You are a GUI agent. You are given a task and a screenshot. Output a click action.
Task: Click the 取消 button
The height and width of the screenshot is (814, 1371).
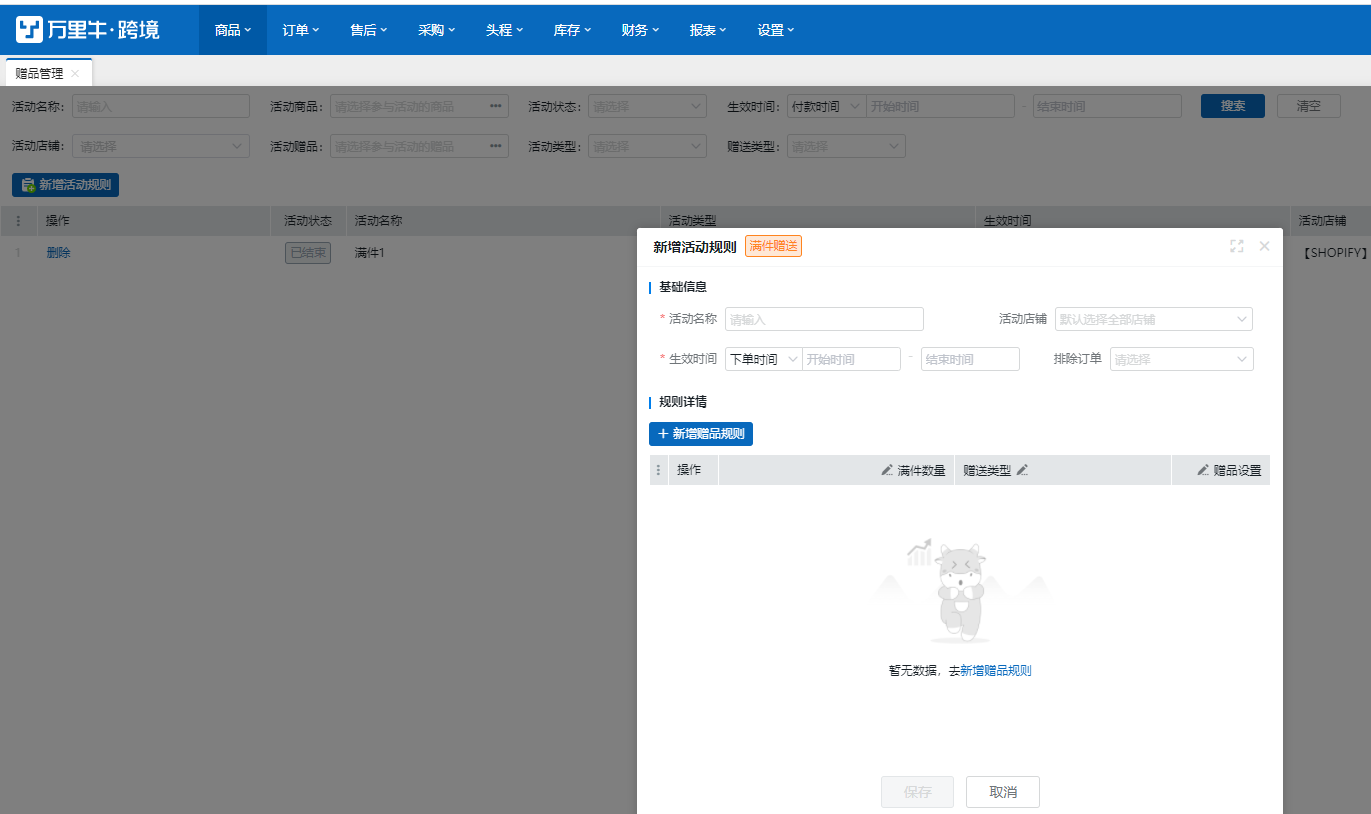(x=1003, y=792)
